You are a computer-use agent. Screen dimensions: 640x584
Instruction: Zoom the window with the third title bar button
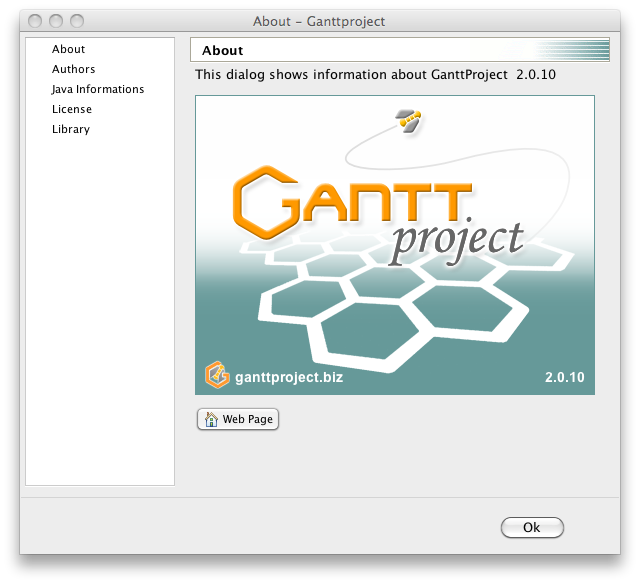[x=77, y=21]
